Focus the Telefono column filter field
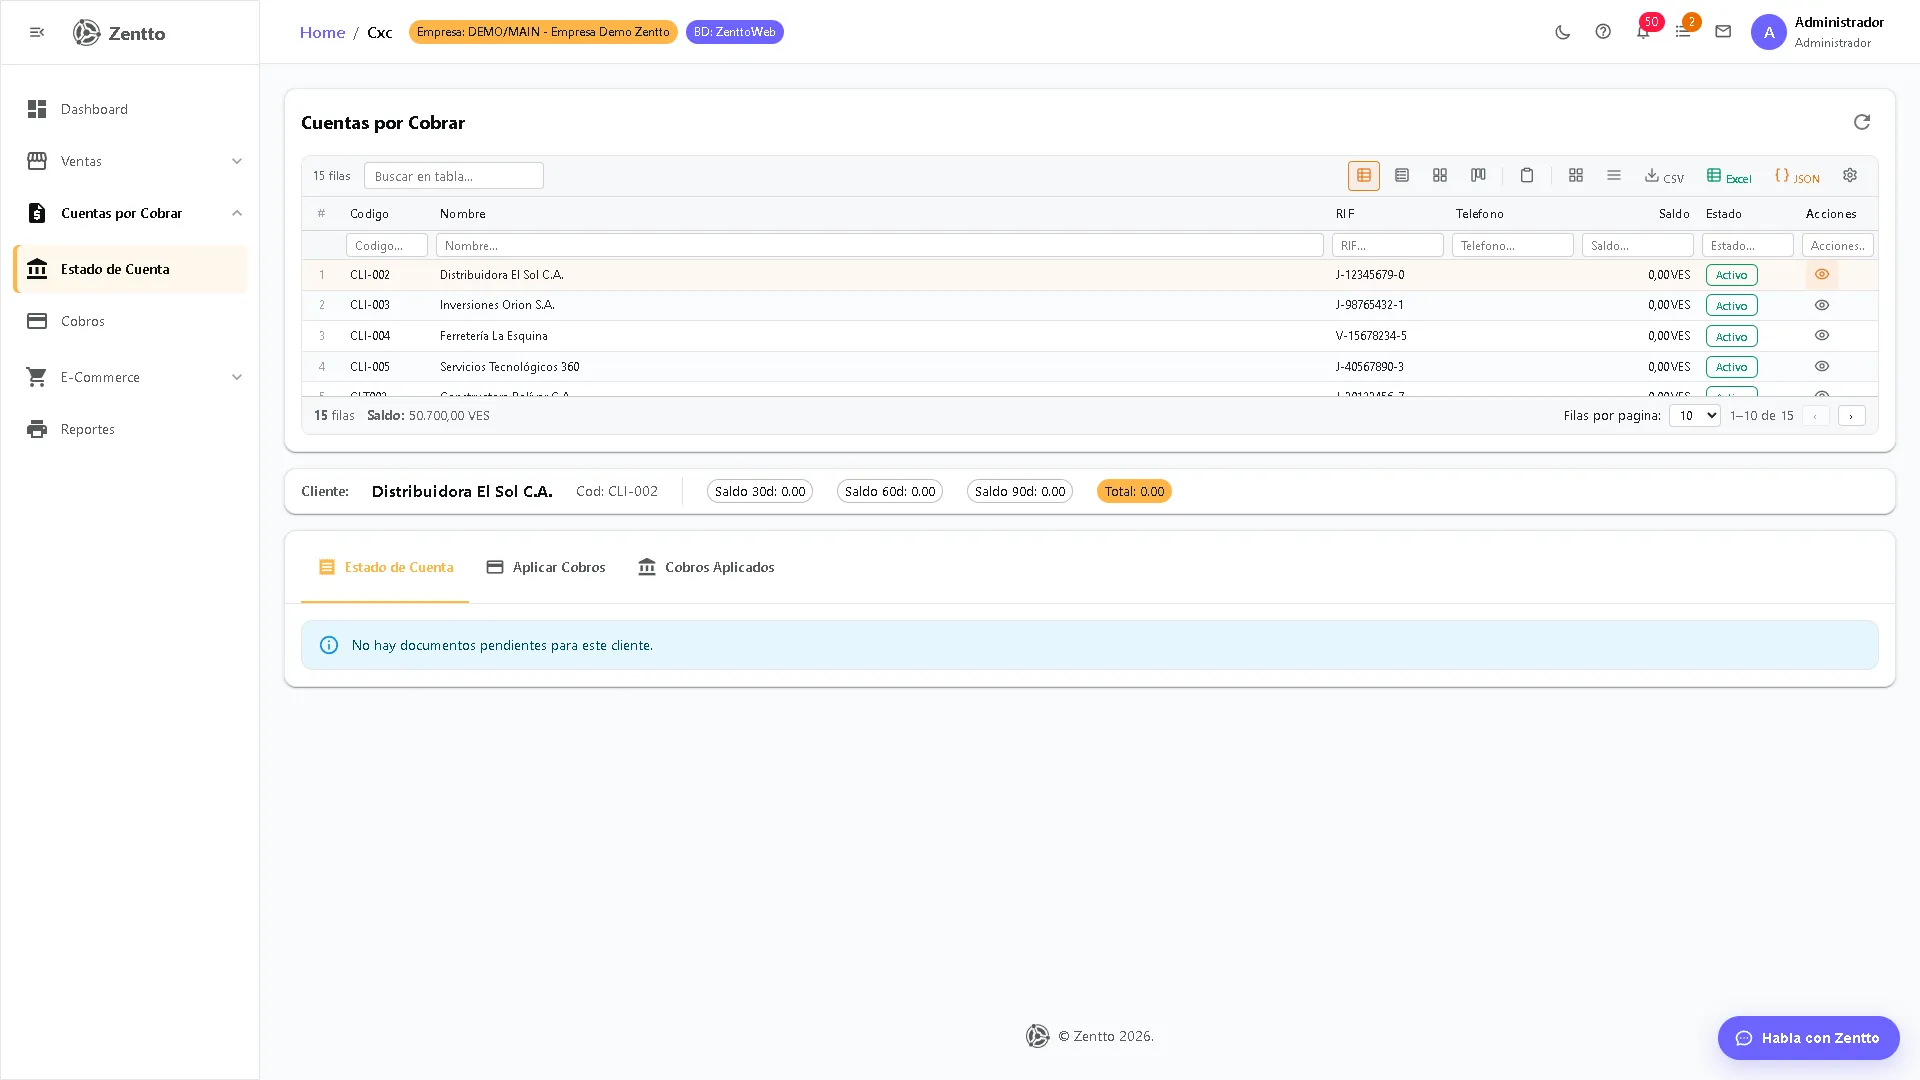The image size is (1920, 1080). pos(1513,245)
